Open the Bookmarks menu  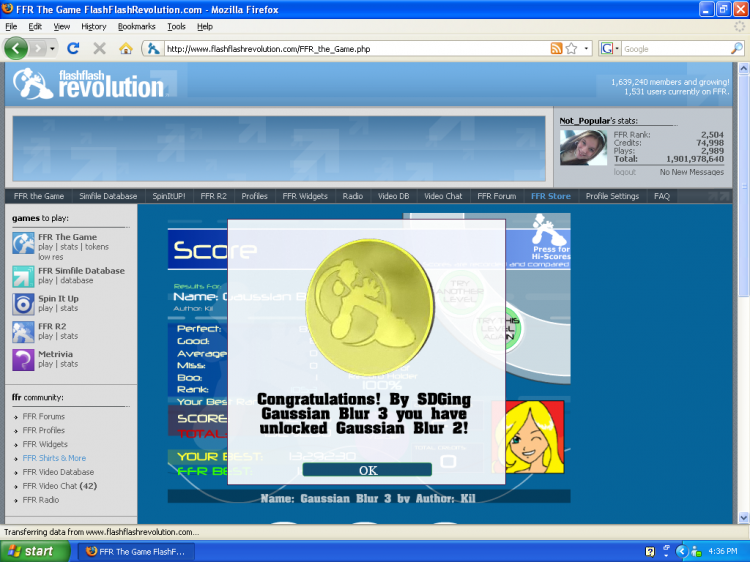[x=136, y=26]
